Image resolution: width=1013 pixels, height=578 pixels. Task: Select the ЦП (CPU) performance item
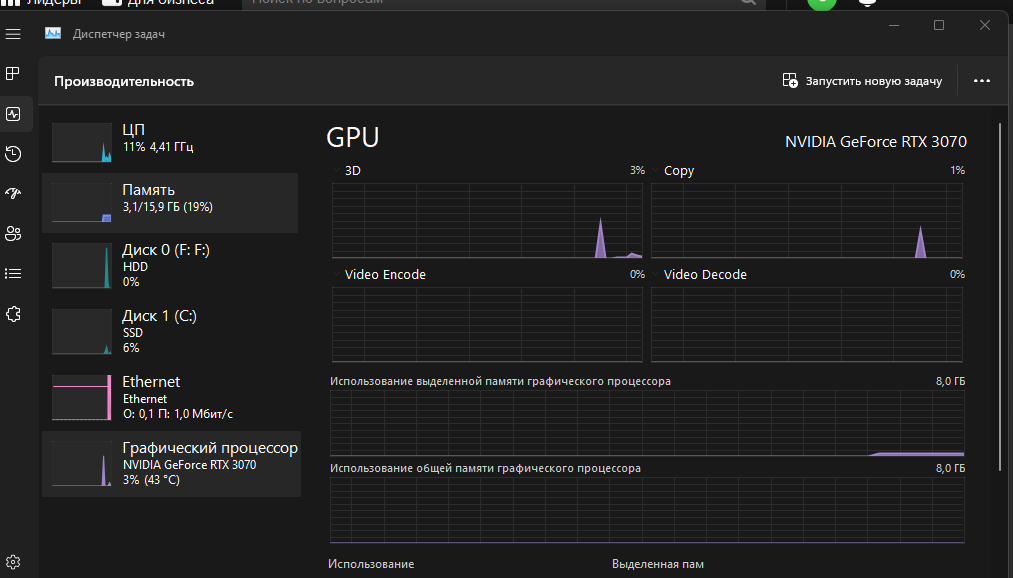click(x=170, y=142)
